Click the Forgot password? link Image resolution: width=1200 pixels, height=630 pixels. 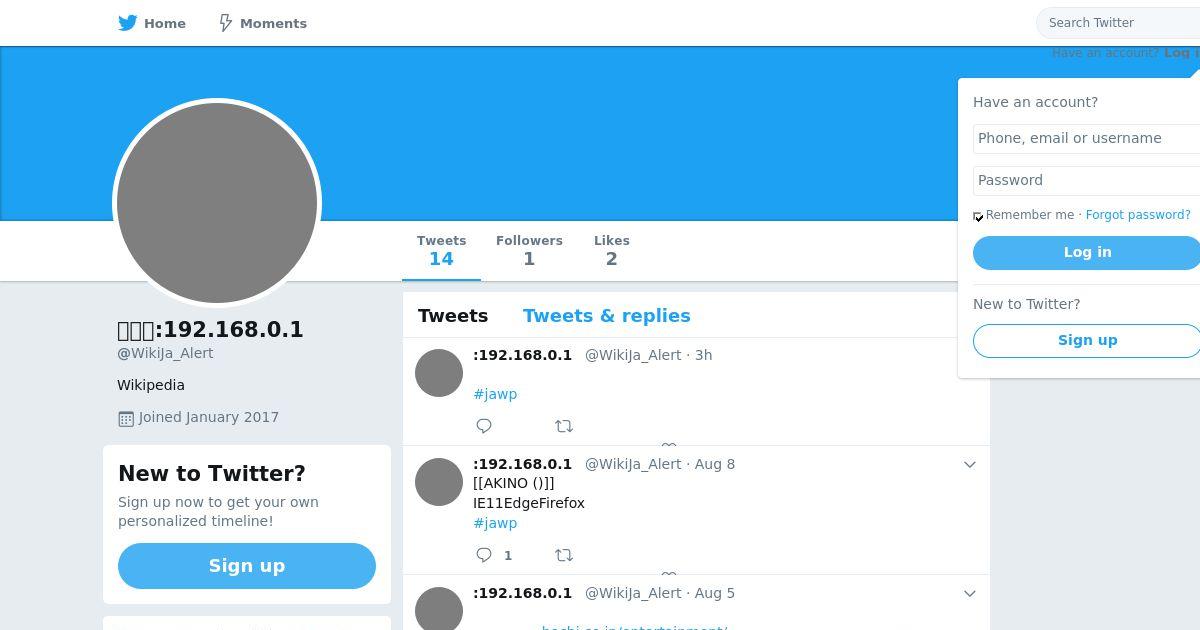pos(1138,215)
